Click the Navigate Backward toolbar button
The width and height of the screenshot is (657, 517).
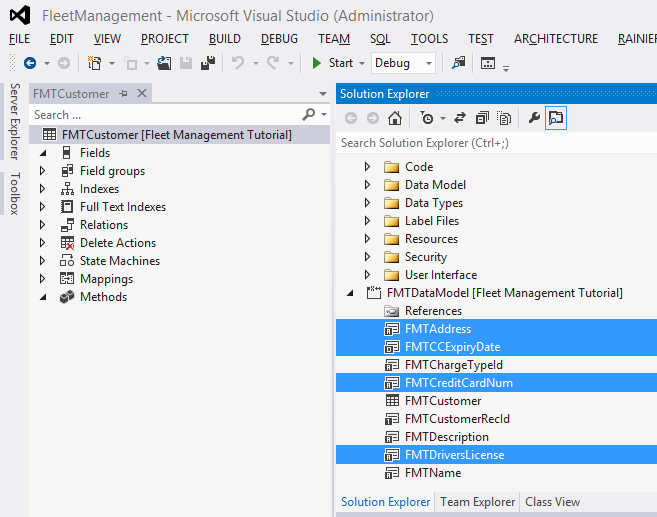pos(29,63)
